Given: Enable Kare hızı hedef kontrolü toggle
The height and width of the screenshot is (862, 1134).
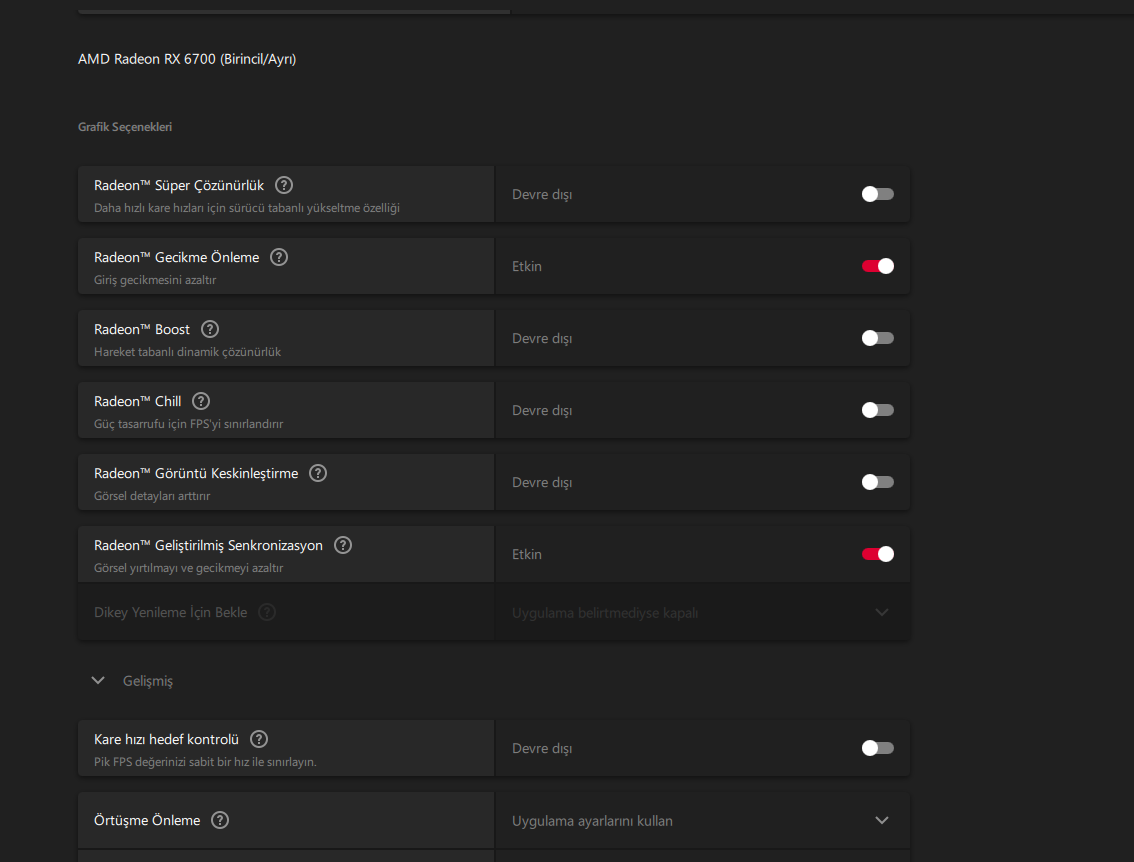Looking at the screenshot, I should 877,748.
